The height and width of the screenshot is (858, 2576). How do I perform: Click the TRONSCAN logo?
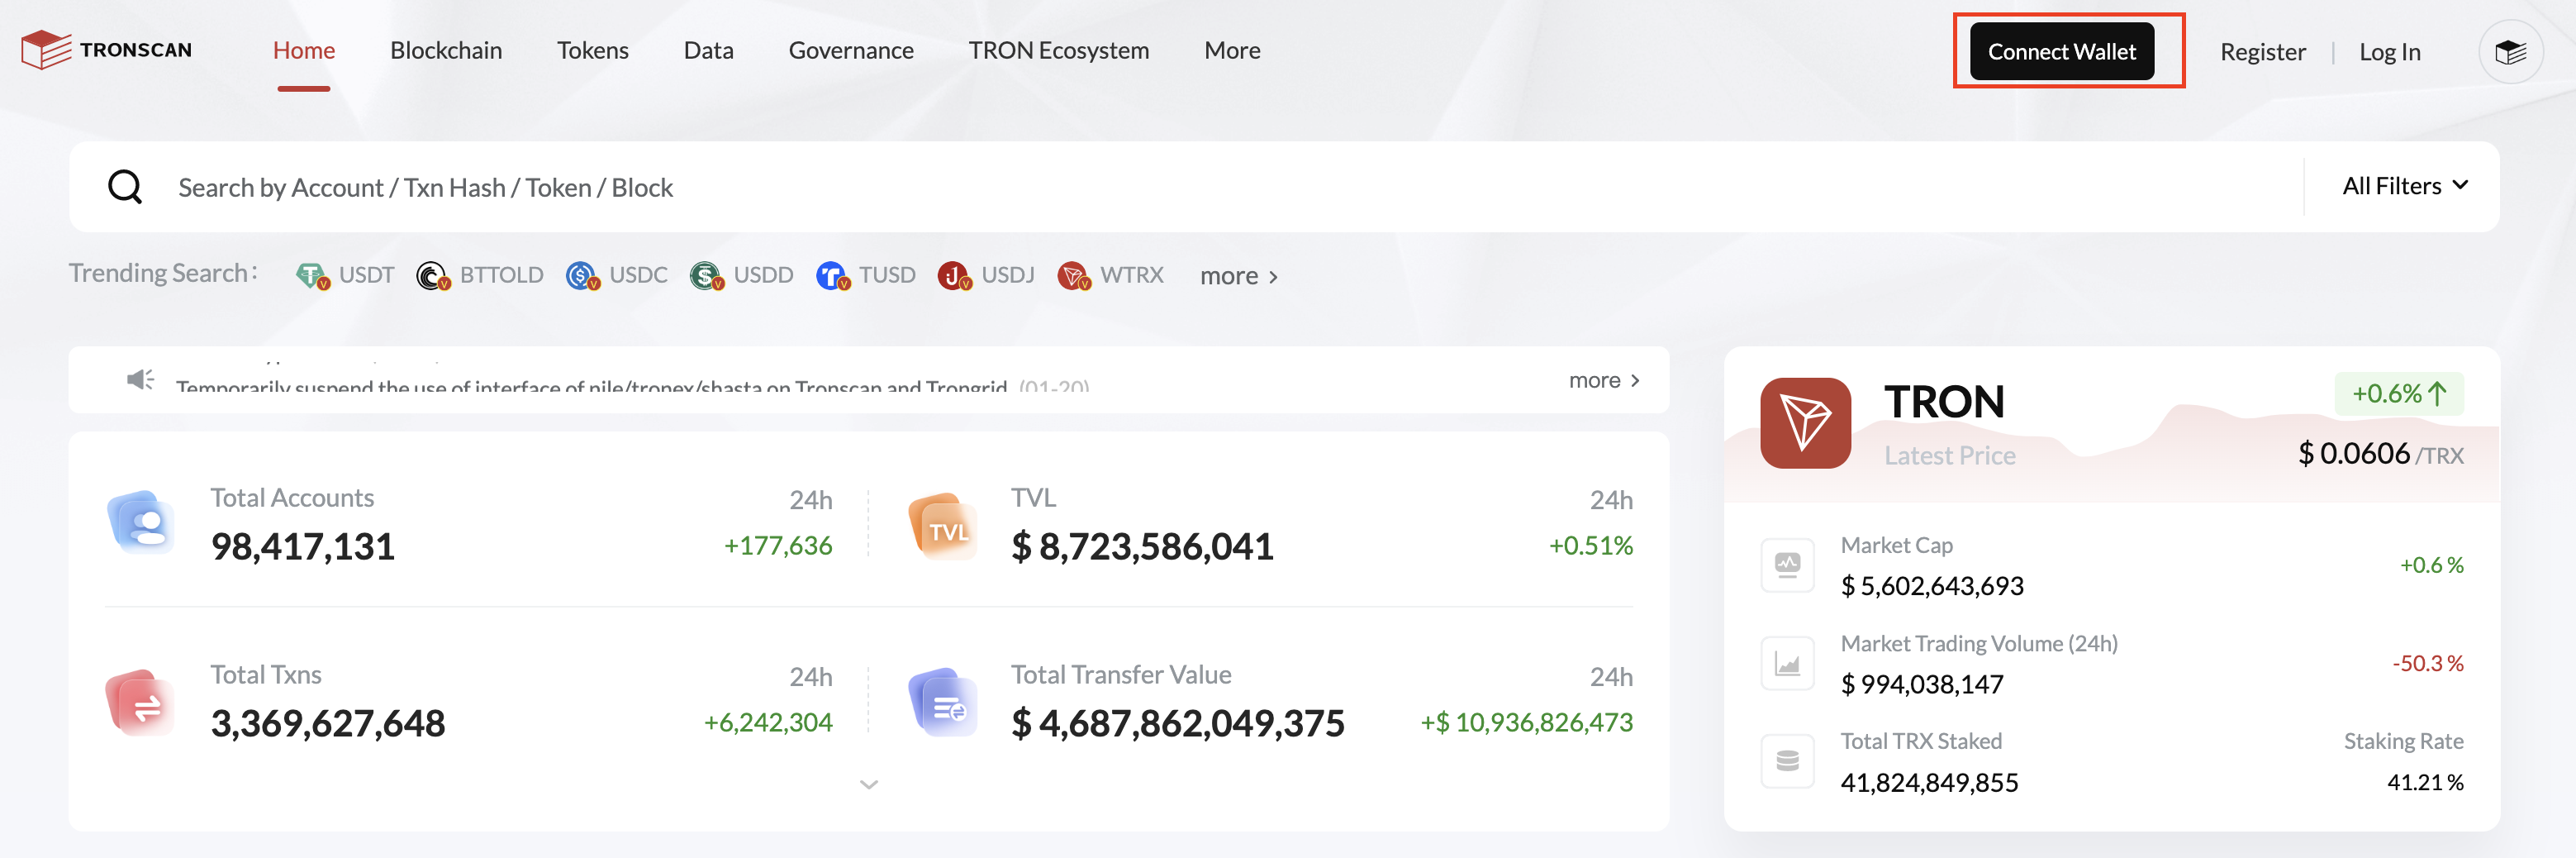point(106,50)
